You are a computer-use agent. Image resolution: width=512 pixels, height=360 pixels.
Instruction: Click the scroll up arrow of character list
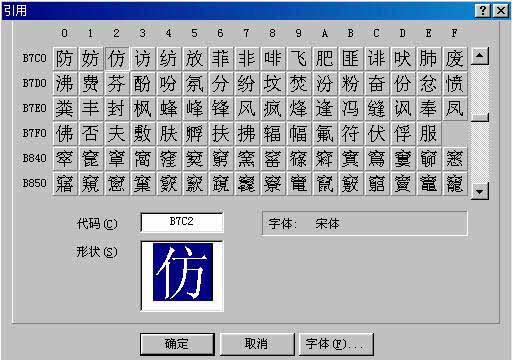pos(480,56)
